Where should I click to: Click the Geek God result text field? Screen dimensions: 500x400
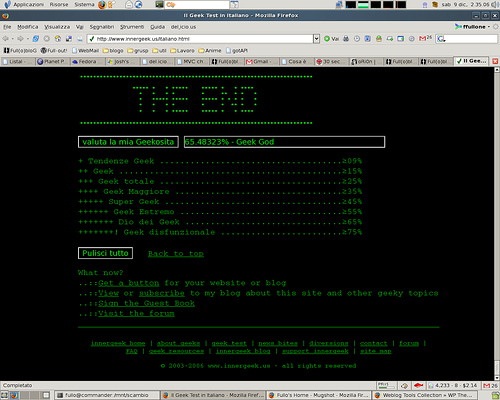click(284, 142)
